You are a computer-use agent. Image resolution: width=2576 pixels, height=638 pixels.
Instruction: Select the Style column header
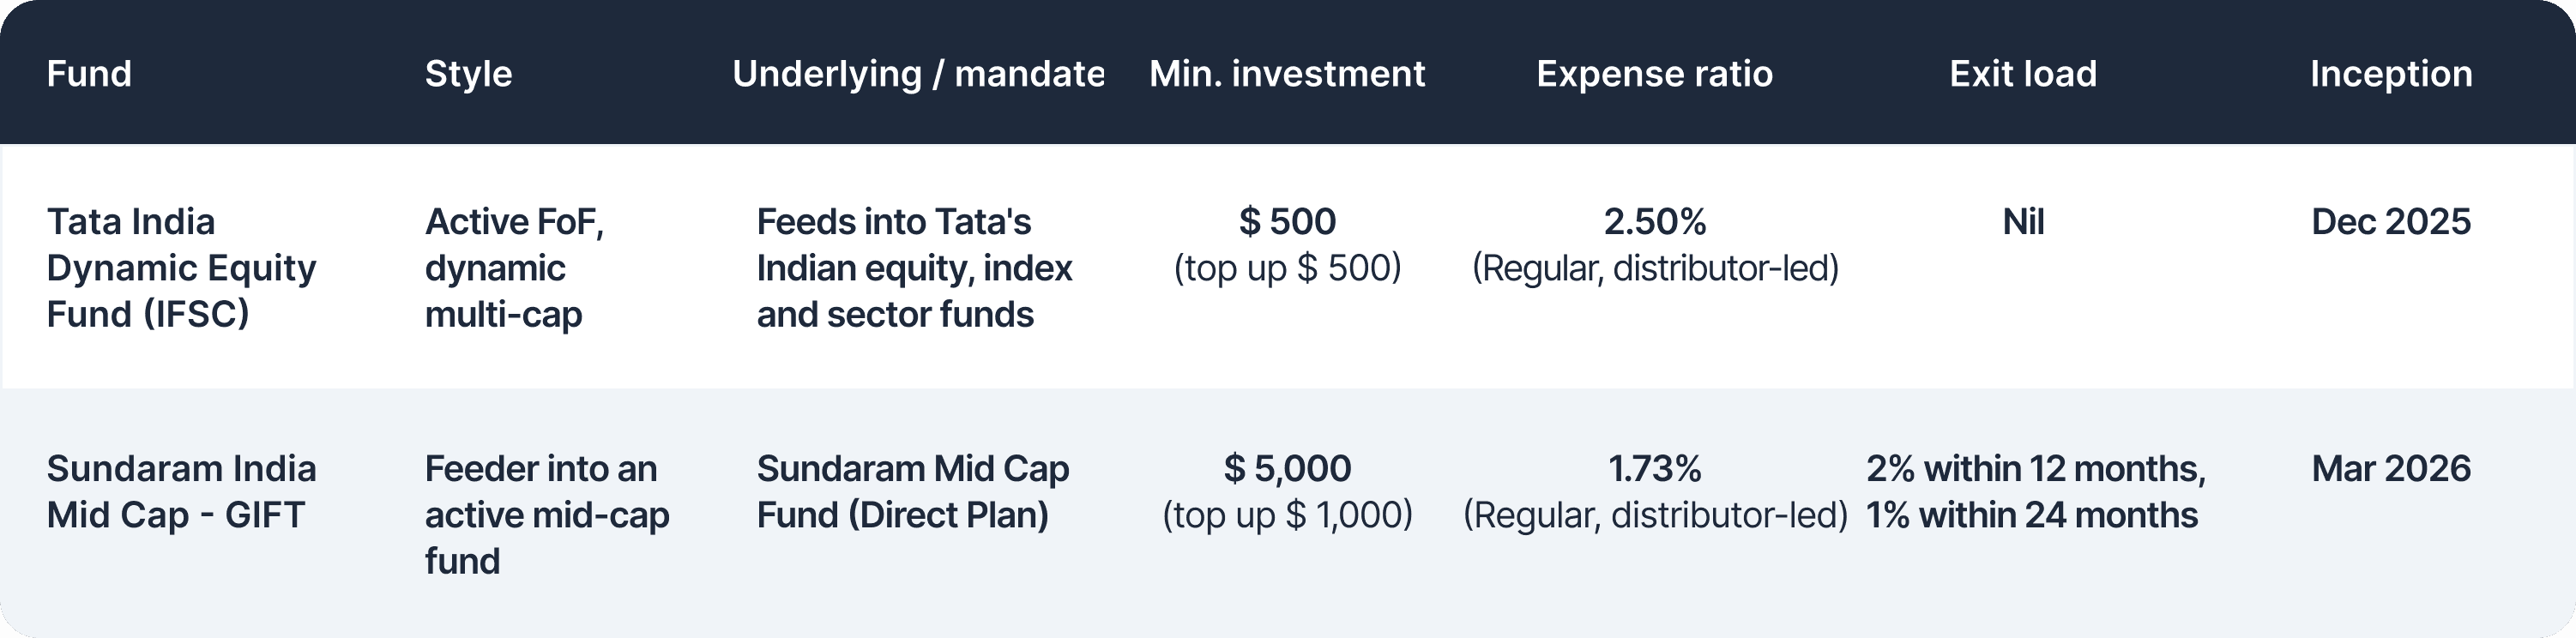pyautogui.click(x=468, y=74)
